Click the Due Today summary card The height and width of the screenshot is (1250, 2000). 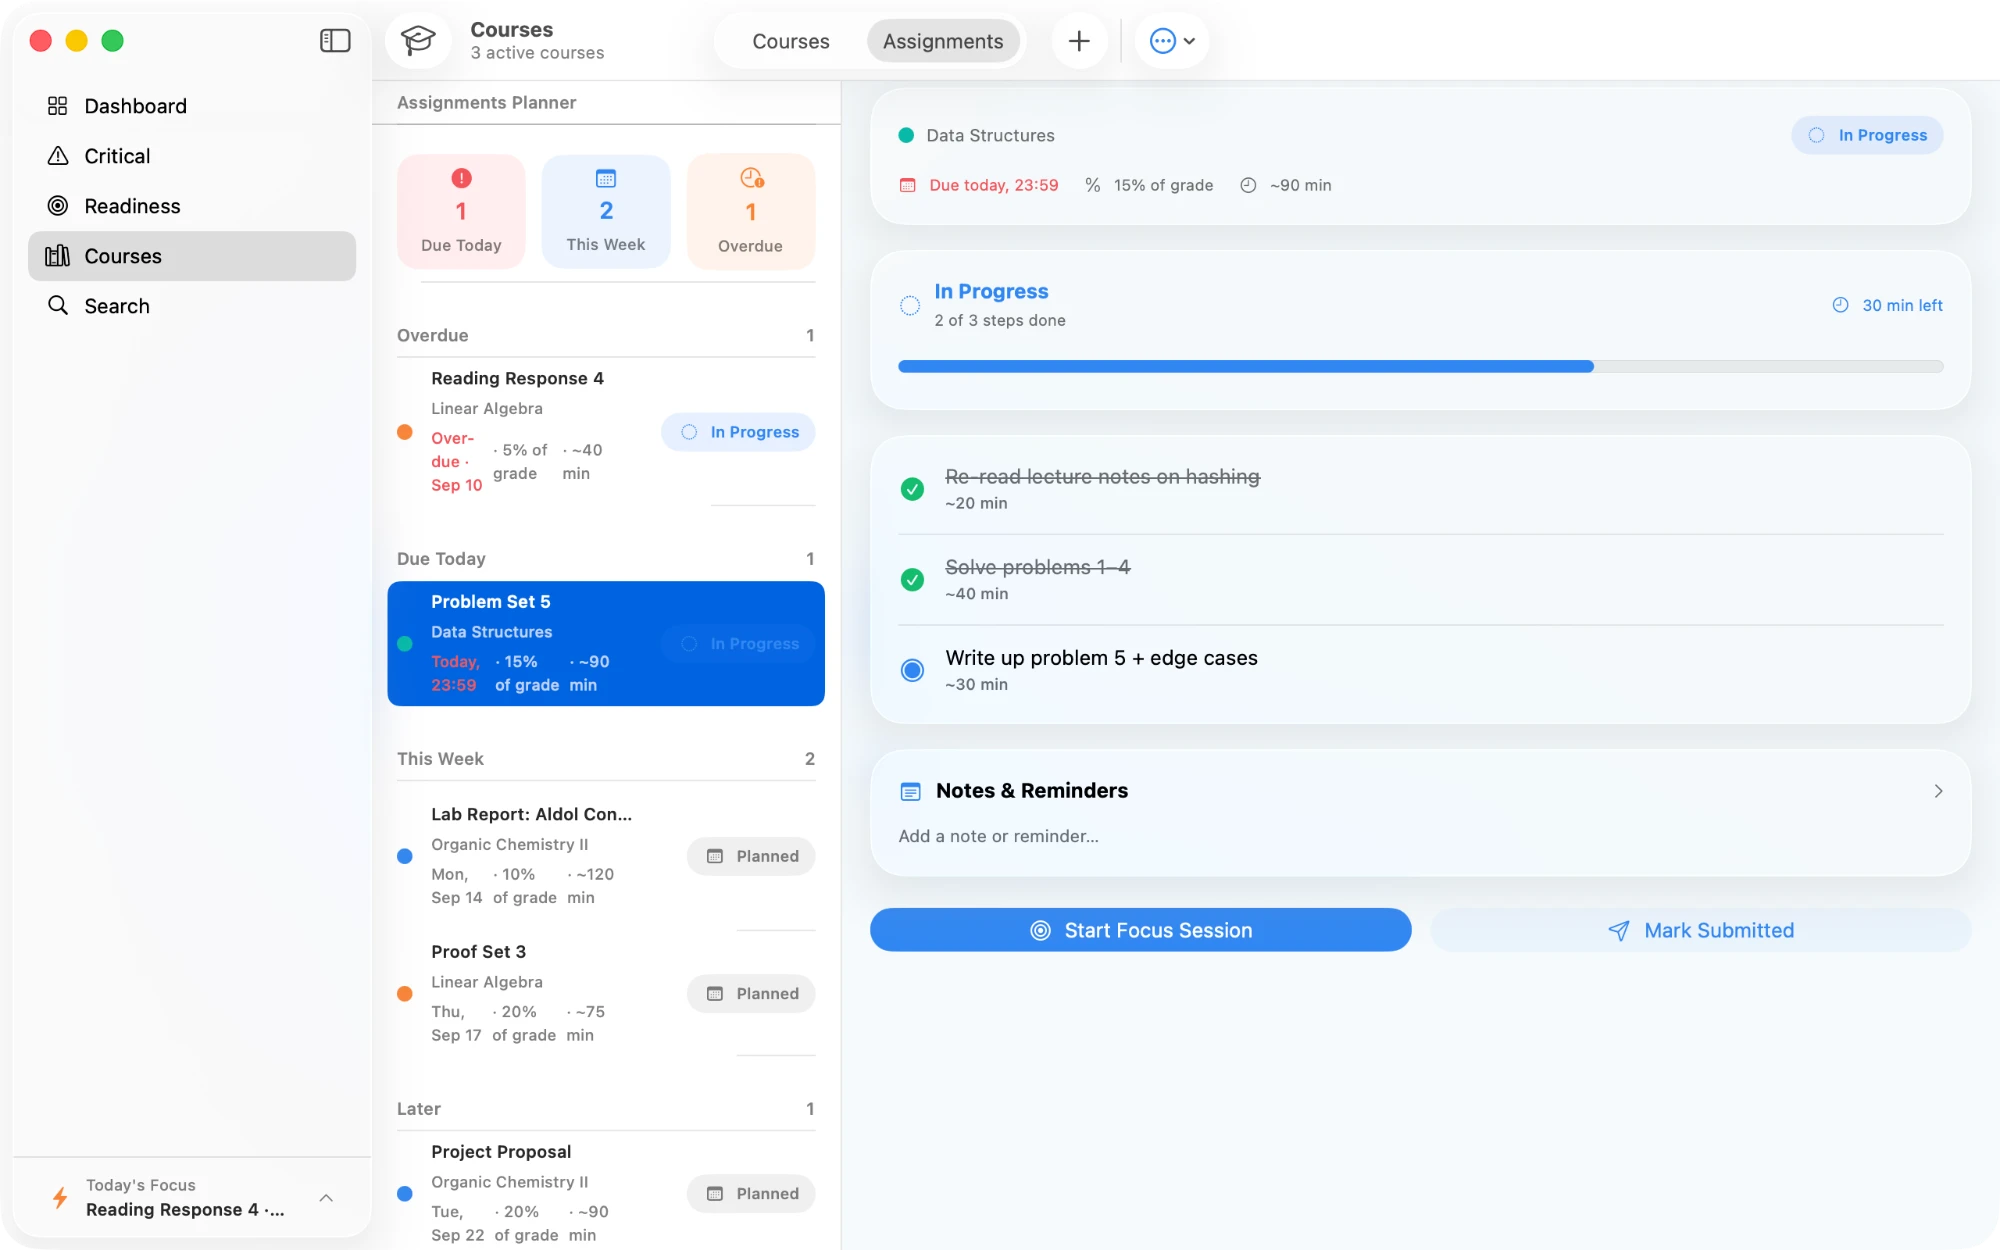(461, 211)
